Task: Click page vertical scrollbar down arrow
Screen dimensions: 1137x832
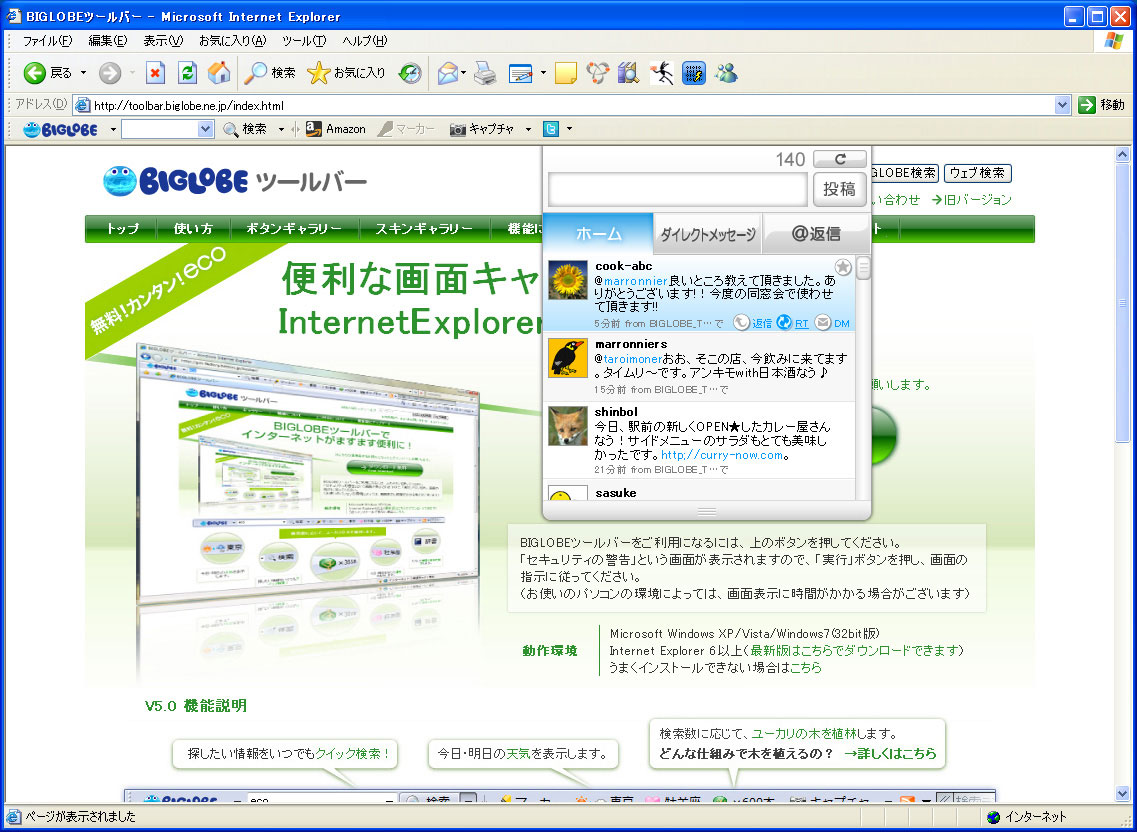Action: pyautogui.click(x=1122, y=794)
